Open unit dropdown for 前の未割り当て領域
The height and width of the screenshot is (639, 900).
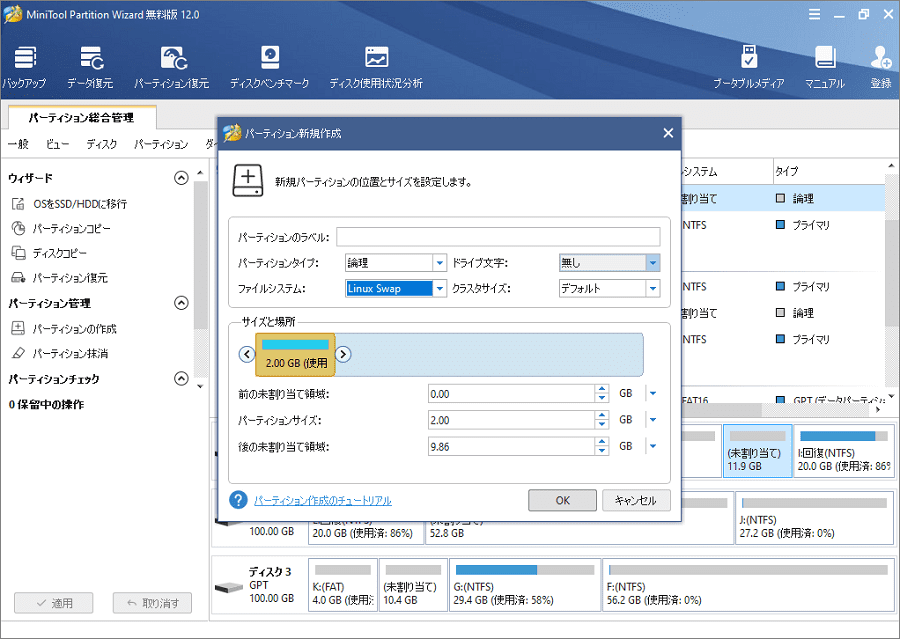[x=653, y=393]
